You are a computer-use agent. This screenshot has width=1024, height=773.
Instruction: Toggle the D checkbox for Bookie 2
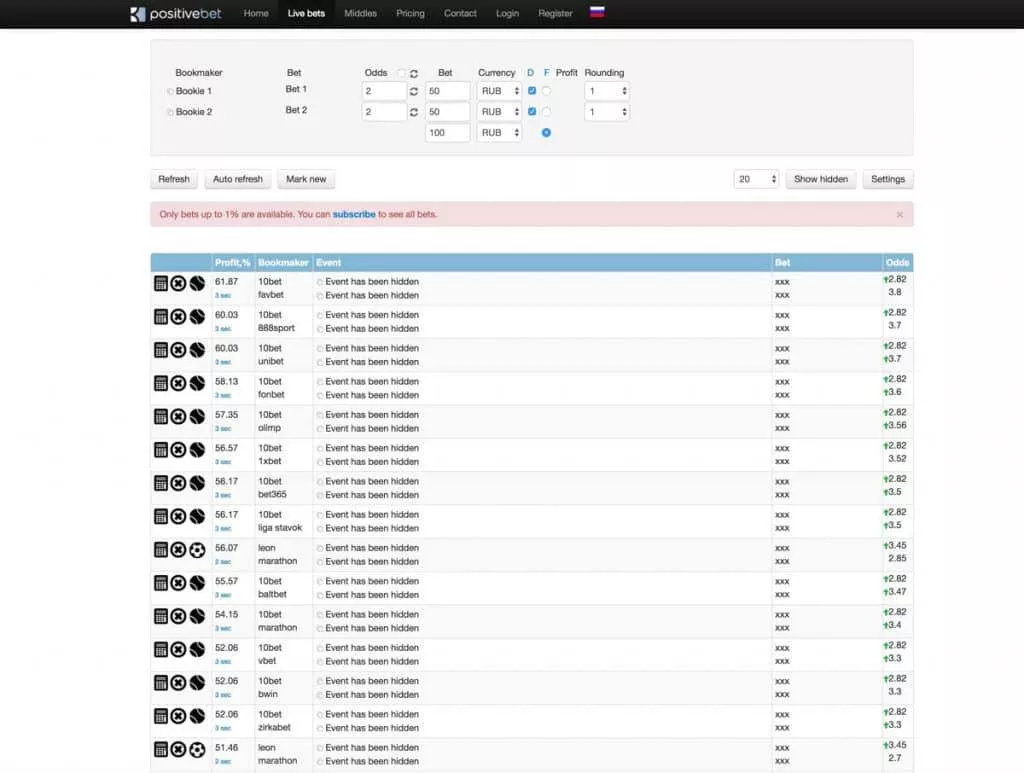[532, 112]
